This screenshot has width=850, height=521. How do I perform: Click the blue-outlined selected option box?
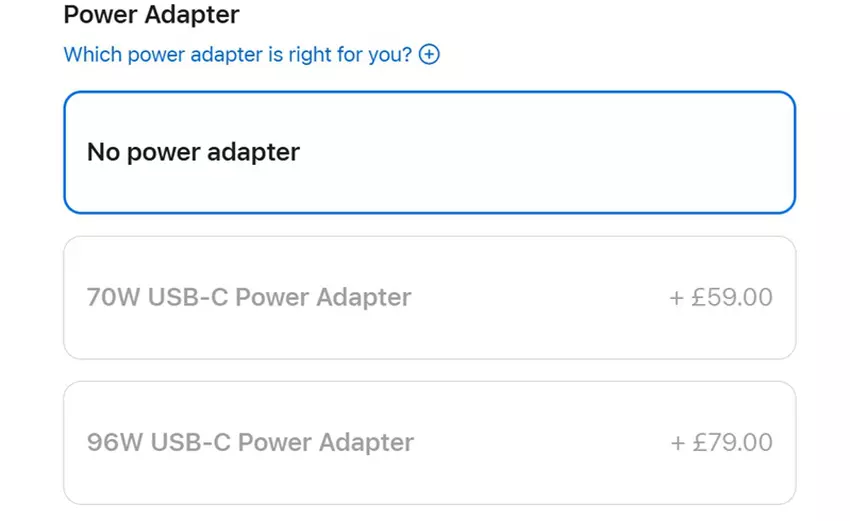pos(429,152)
